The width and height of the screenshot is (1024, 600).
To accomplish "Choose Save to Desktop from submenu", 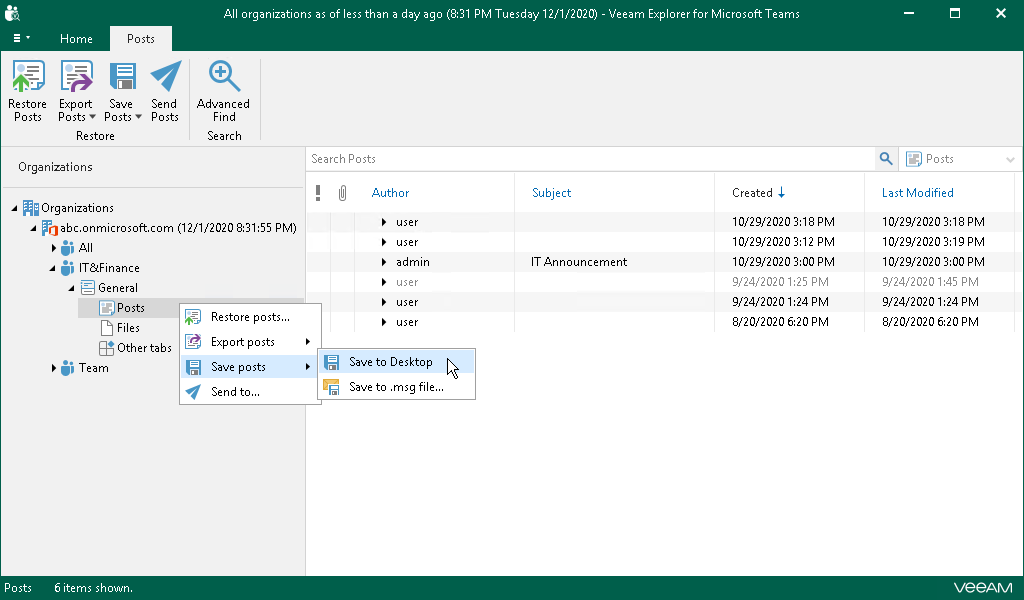I will (x=390, y=362).
